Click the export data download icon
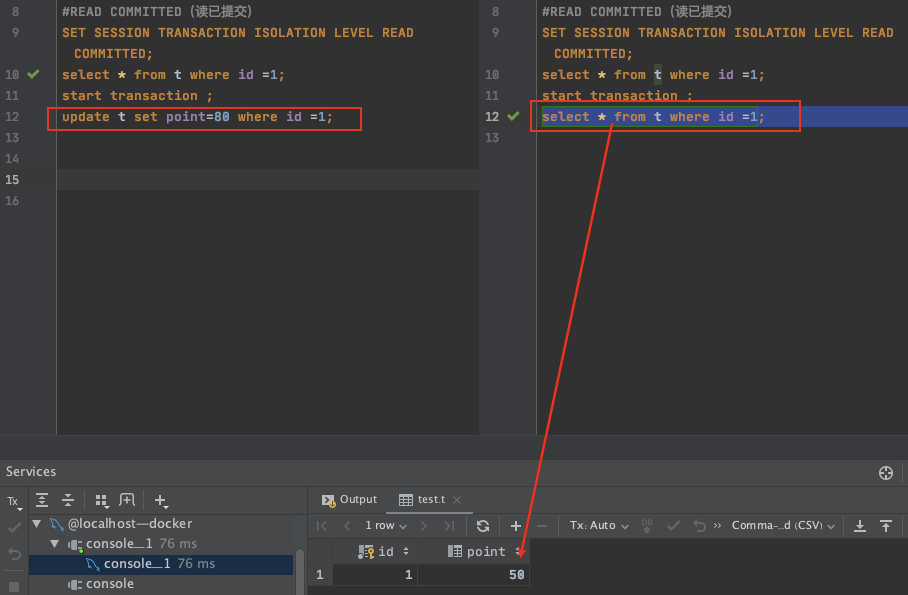 click(860, 525)
